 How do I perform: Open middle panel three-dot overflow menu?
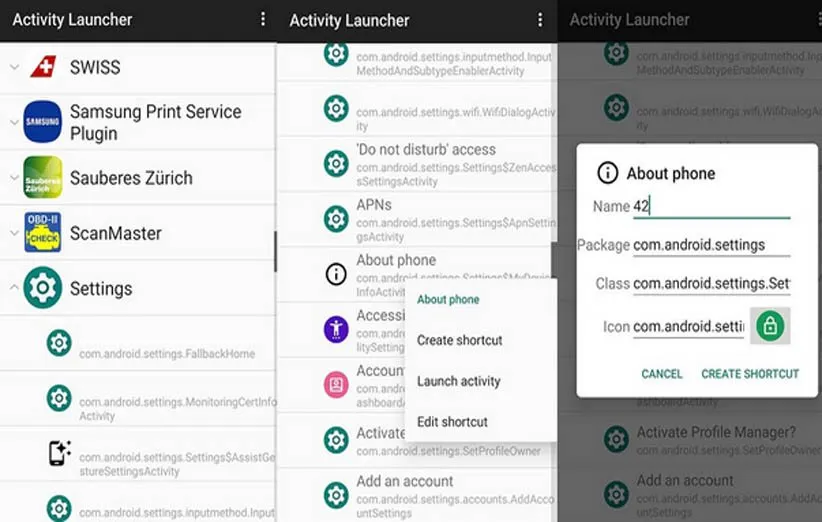pyautogui.click(x=540, y=20)
